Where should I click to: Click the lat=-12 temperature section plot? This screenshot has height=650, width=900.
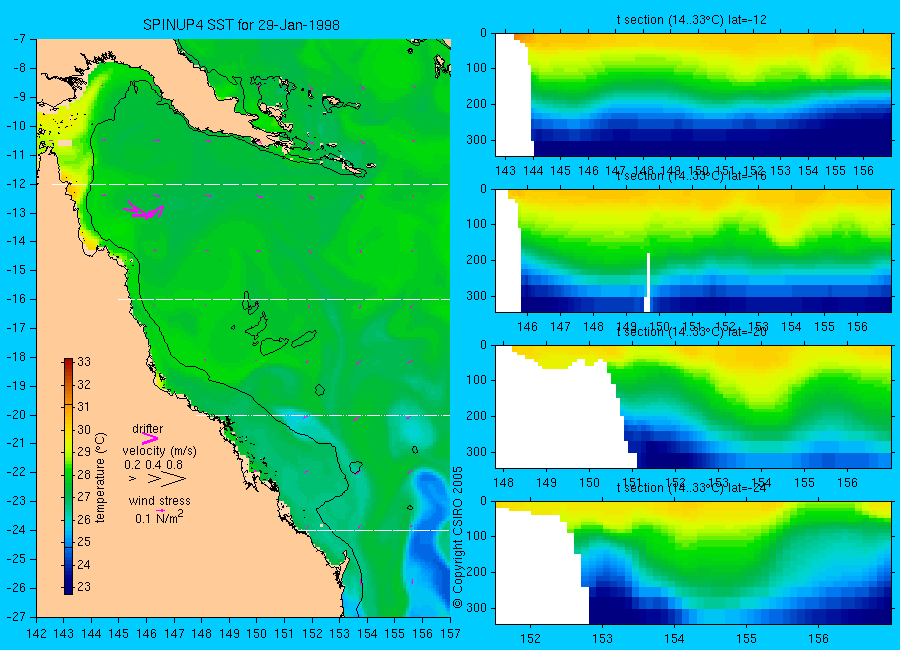point(693,95)
